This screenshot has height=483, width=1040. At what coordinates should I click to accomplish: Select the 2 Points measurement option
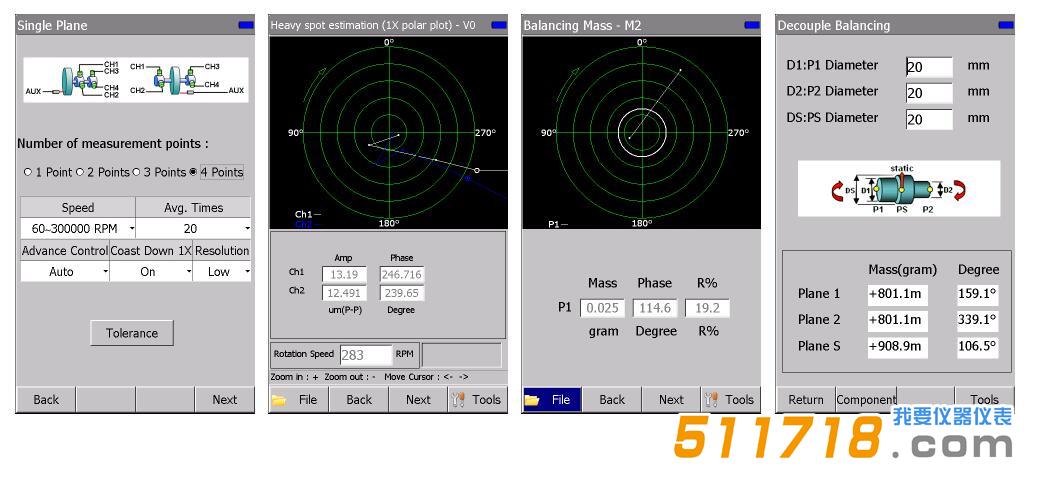[x=79, y=173]
